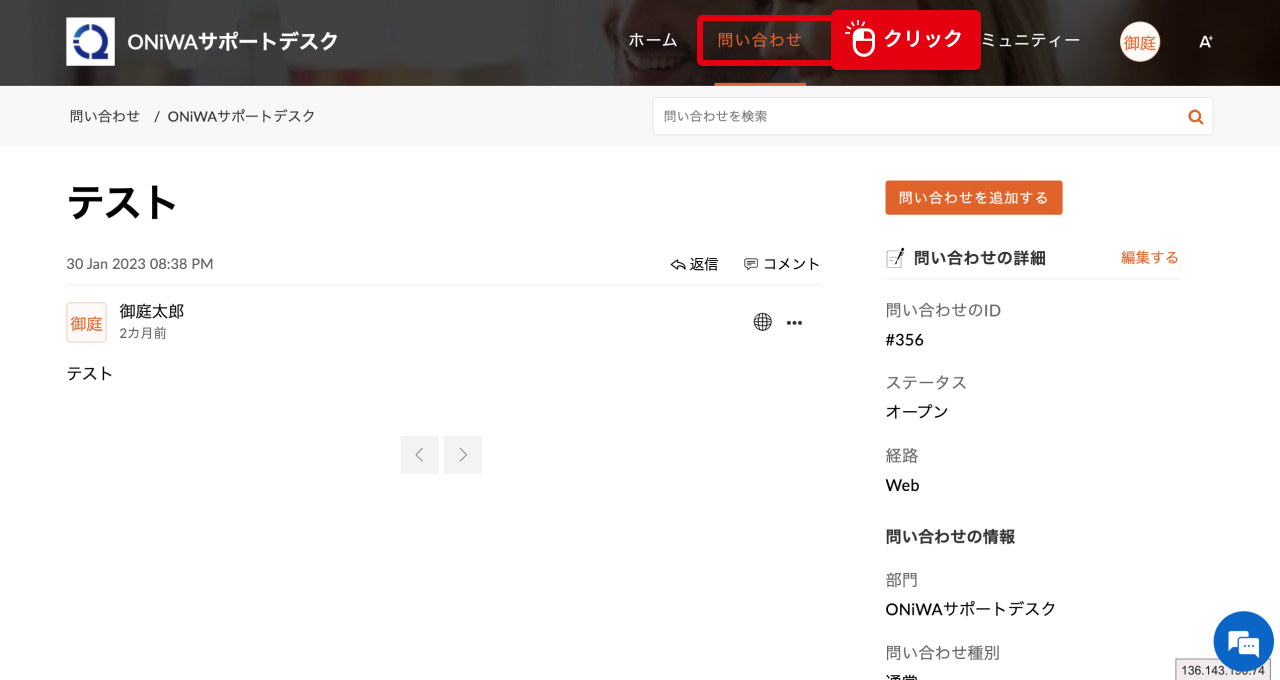Open the live chat bubble

(1243, 641)
